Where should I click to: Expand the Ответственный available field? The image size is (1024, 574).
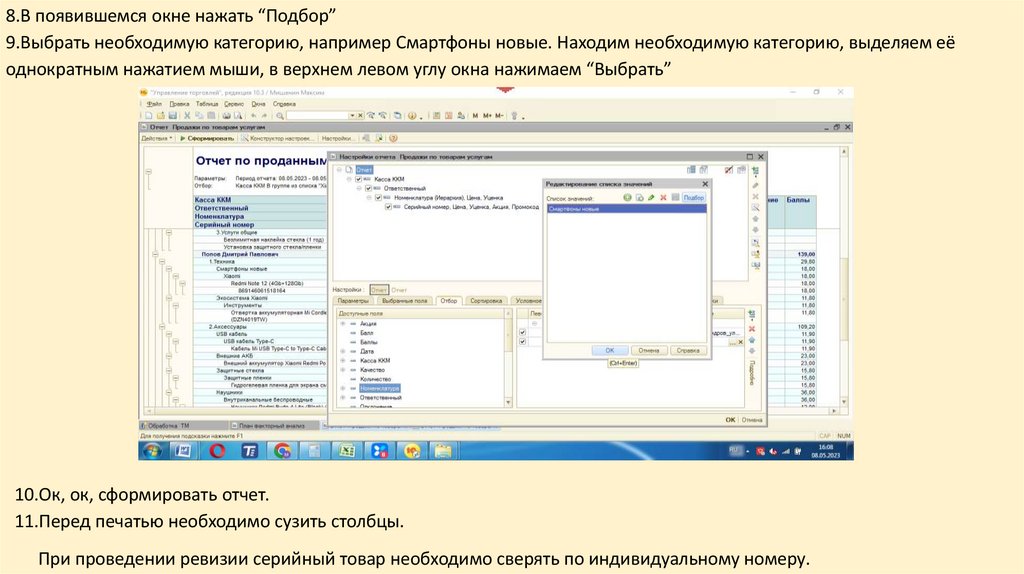click(343, 397)
